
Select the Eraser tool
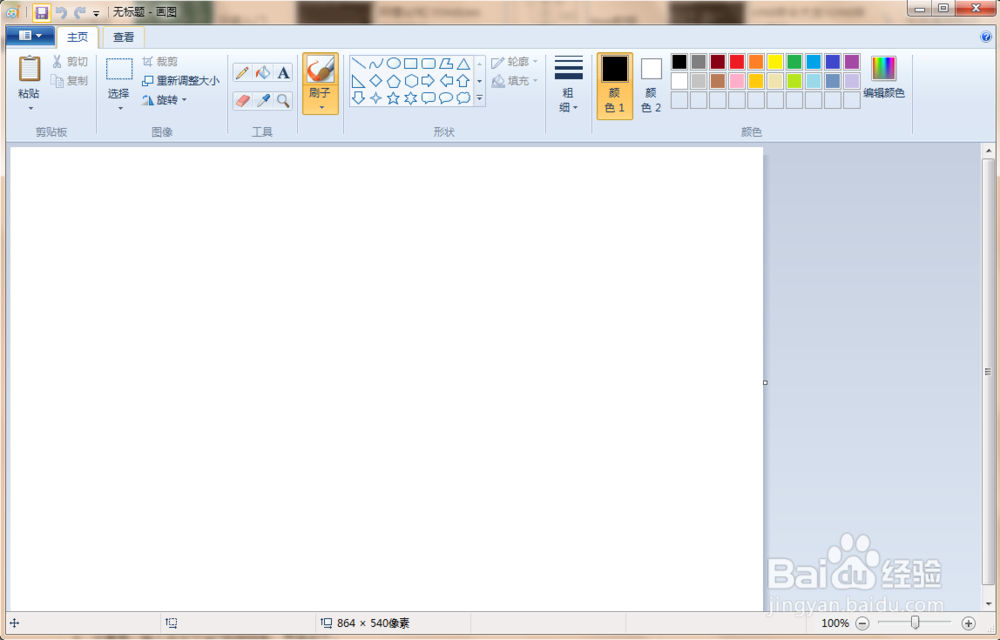tap(242, 98)
